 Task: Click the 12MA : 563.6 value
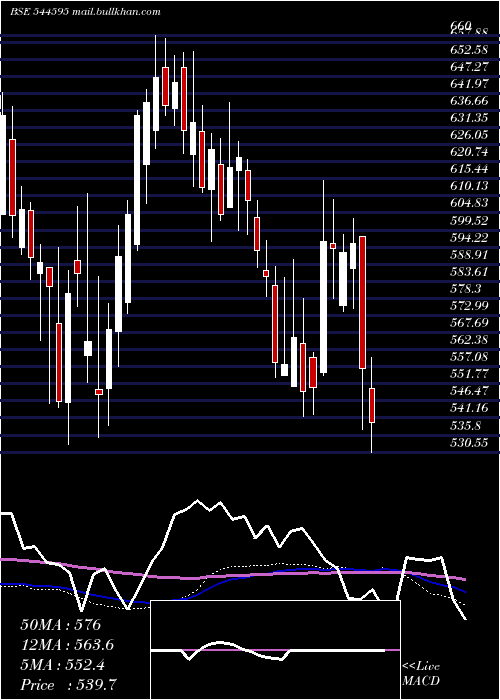coord(67,645)
